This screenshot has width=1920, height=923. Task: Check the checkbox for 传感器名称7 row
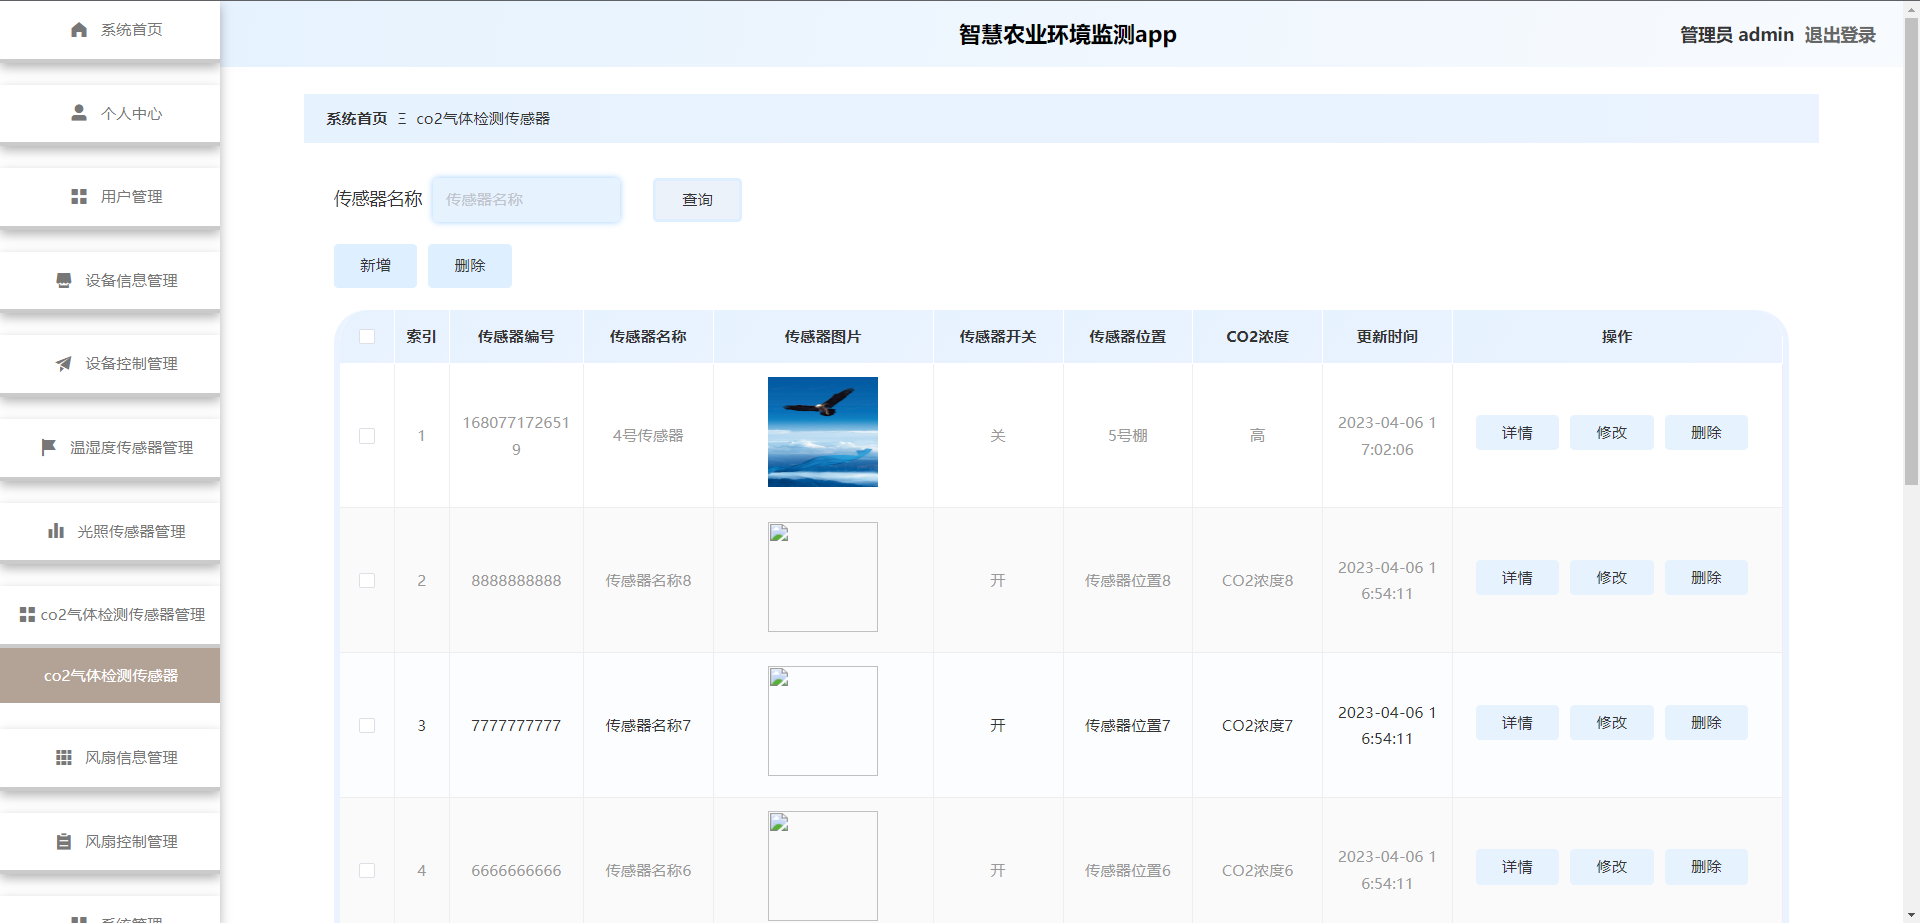(366, 725)
